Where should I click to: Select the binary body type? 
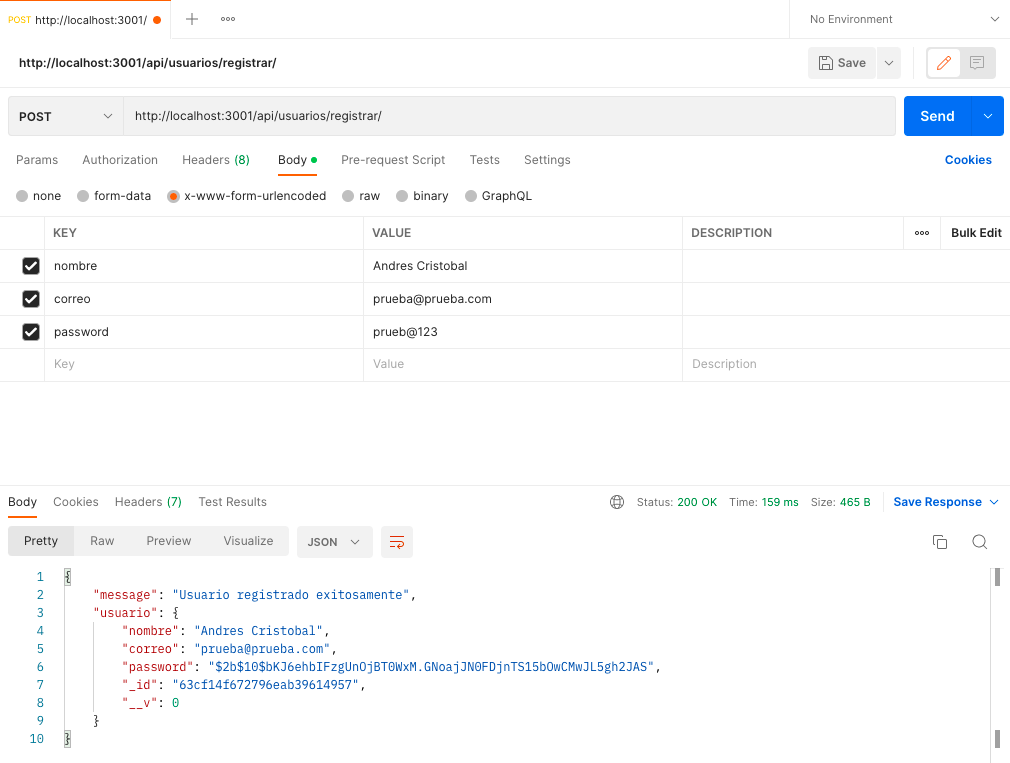click(x=402, y=196)
